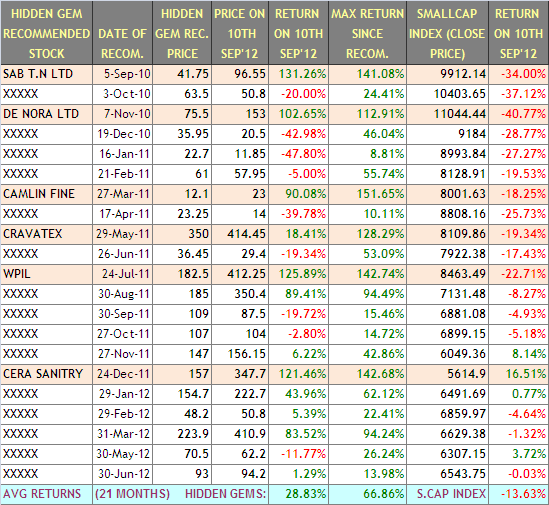Select the return value -42.98%

coord(299,134)
